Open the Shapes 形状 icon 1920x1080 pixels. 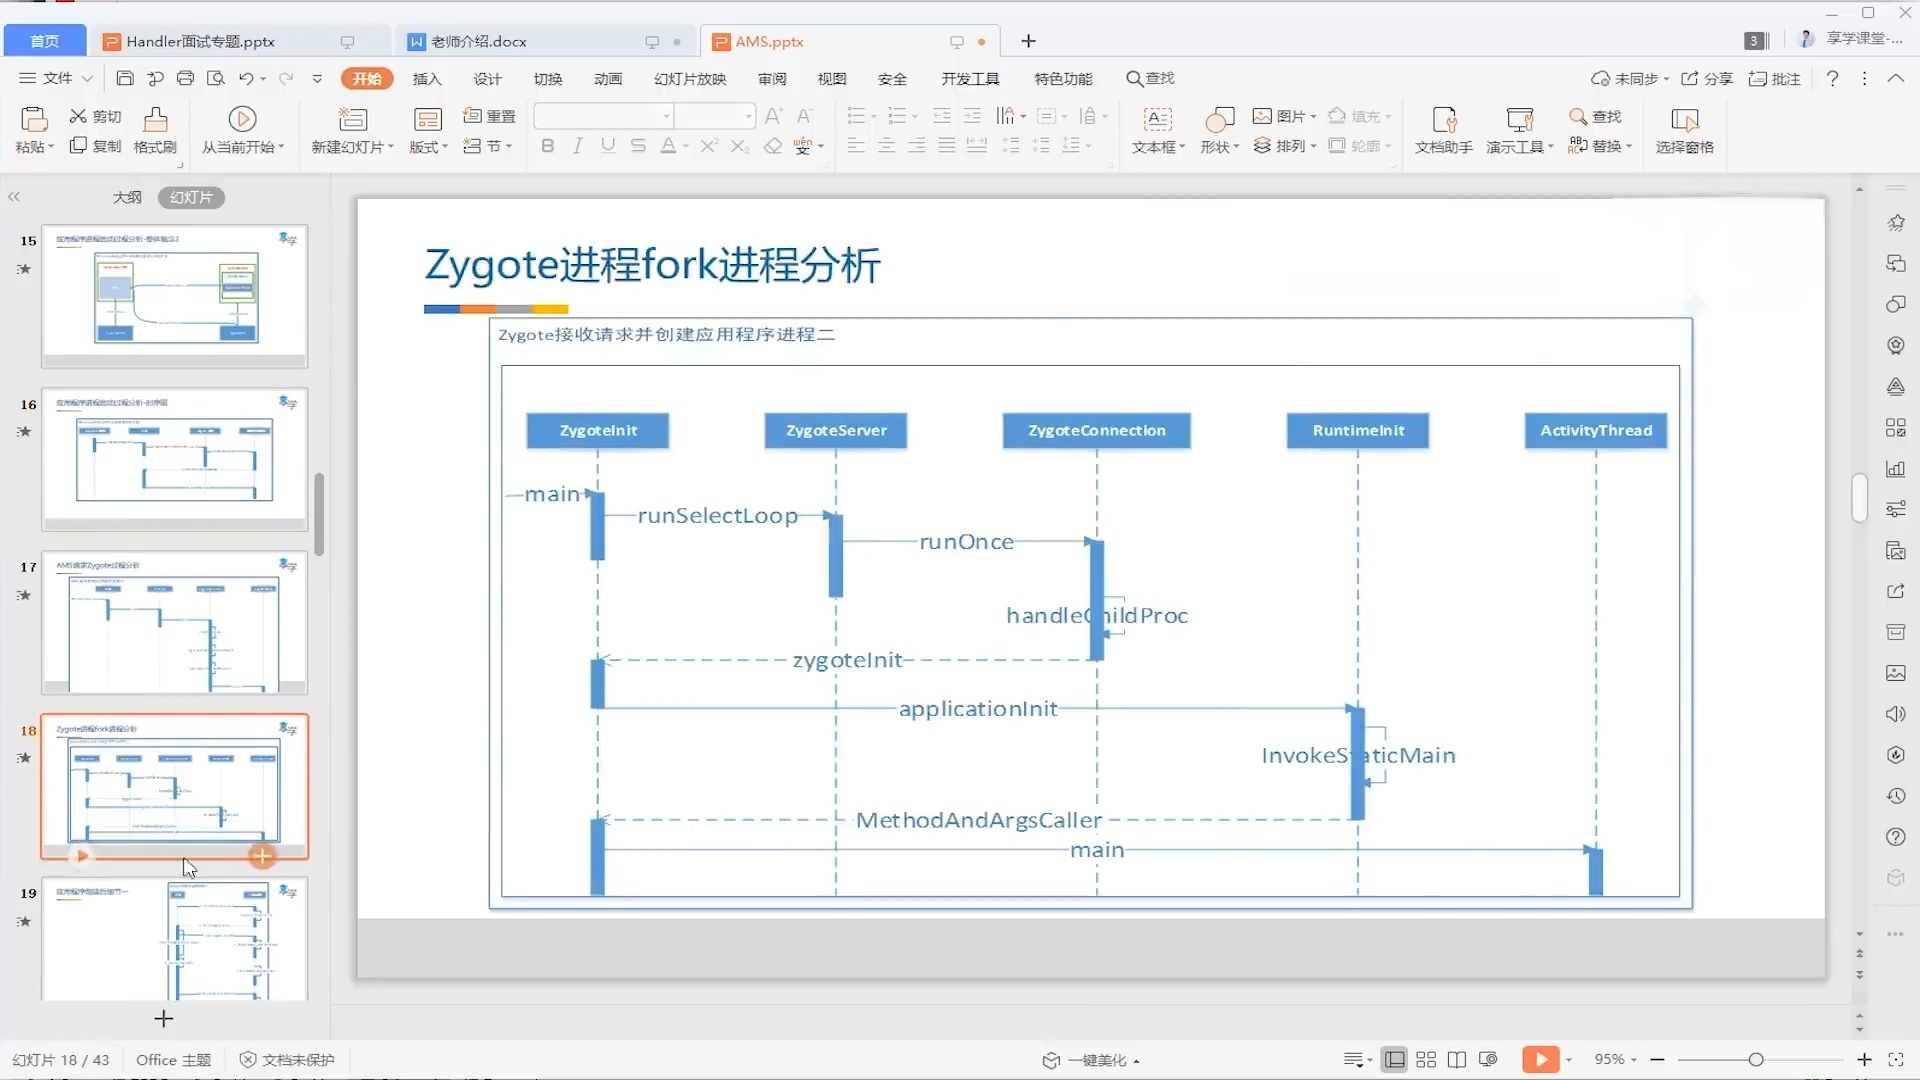[x=1219, y=119]
